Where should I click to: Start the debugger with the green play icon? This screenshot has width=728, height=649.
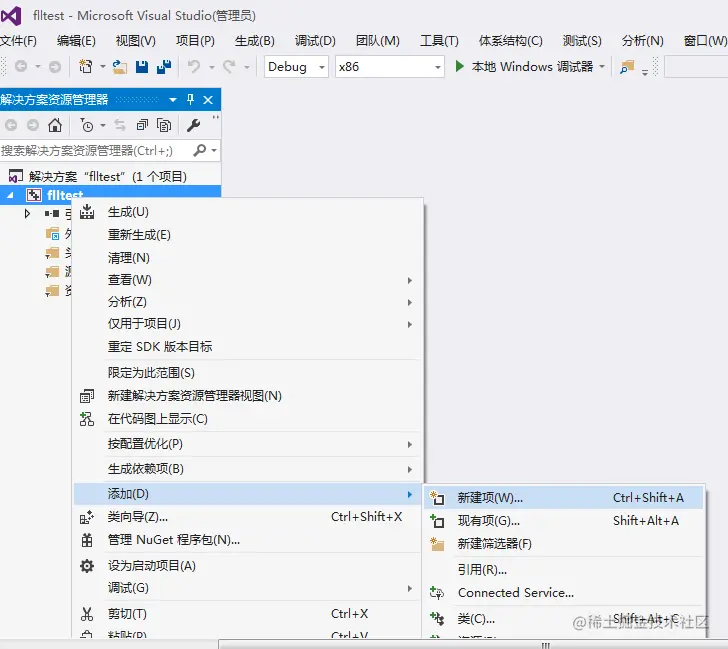coord(460,66)
